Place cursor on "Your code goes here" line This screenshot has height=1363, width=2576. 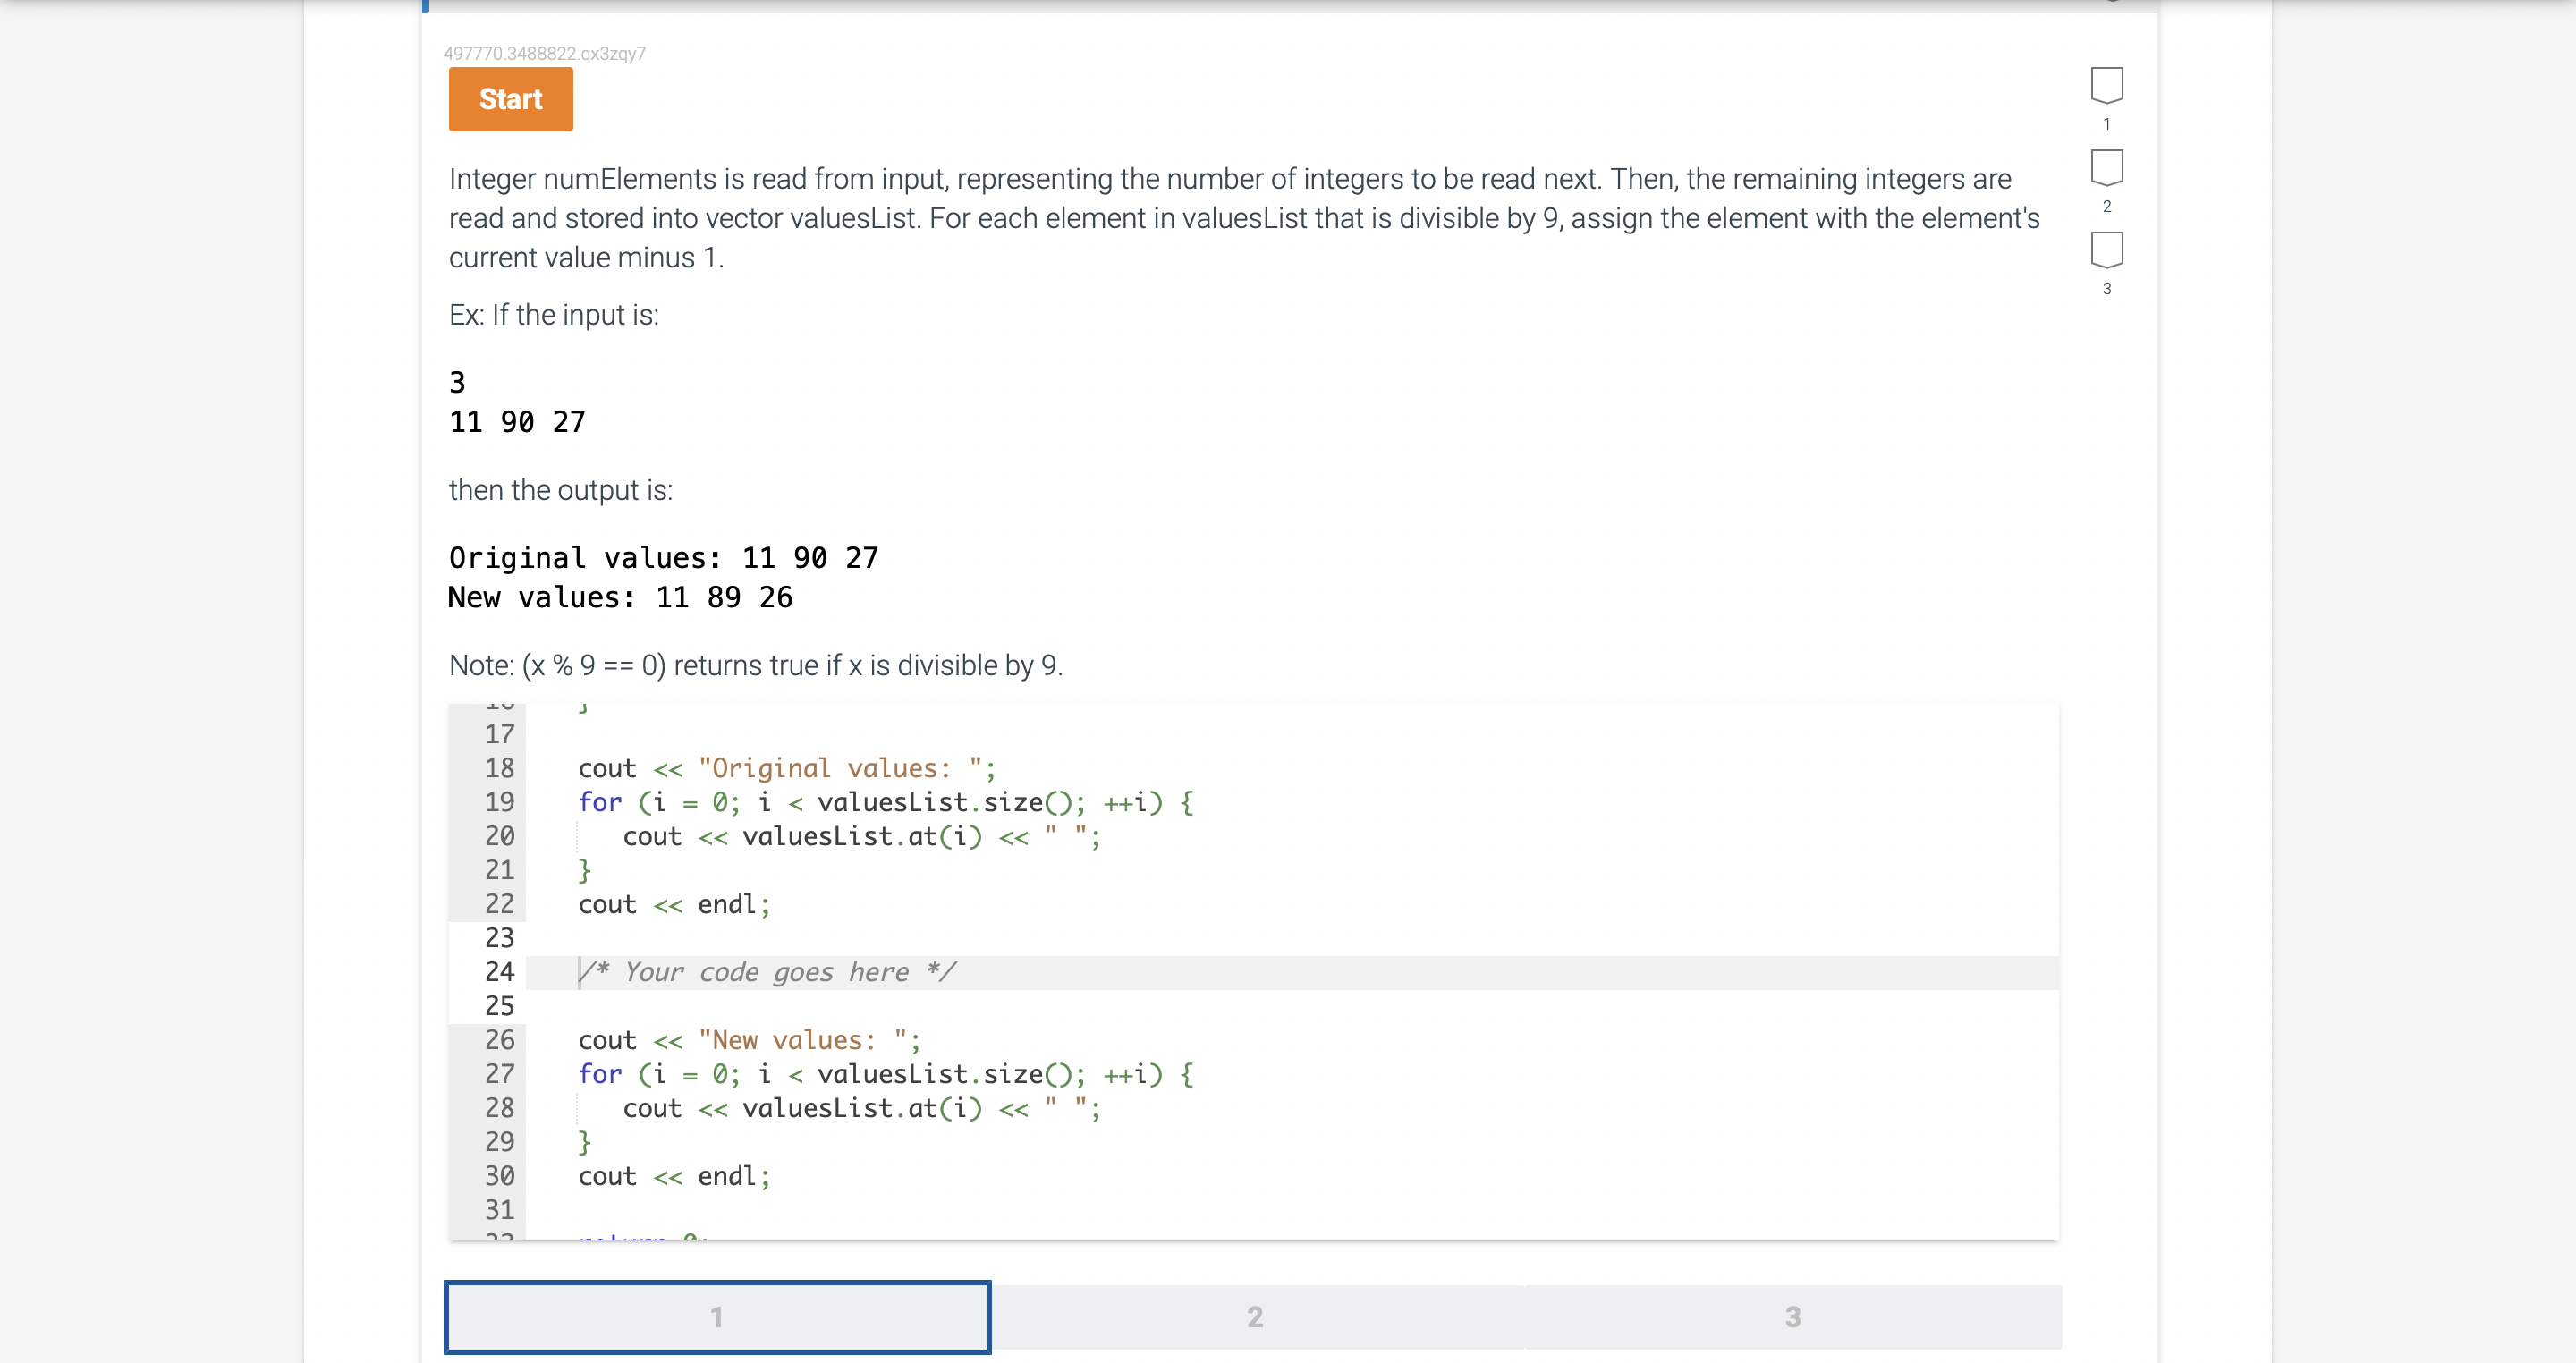click(766, 972)
